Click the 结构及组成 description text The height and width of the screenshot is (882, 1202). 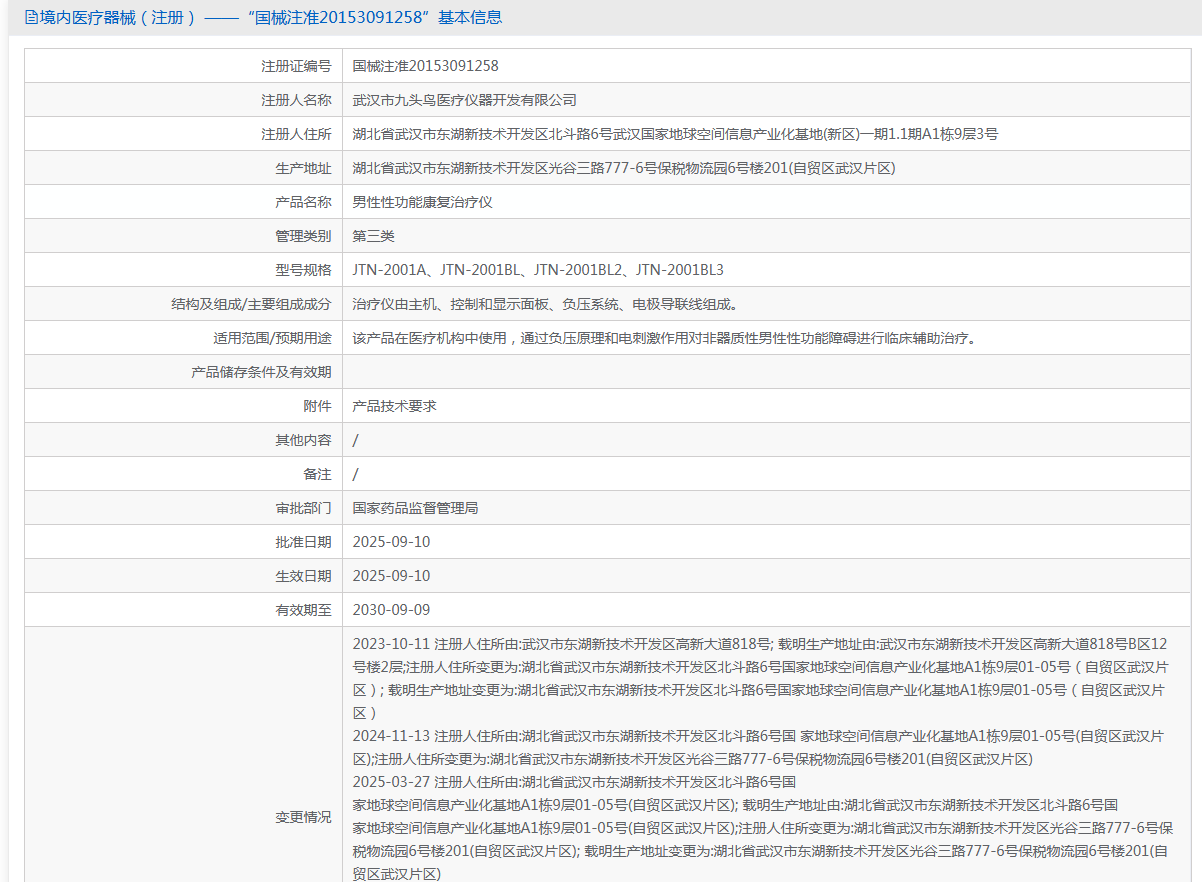point(545,304)
